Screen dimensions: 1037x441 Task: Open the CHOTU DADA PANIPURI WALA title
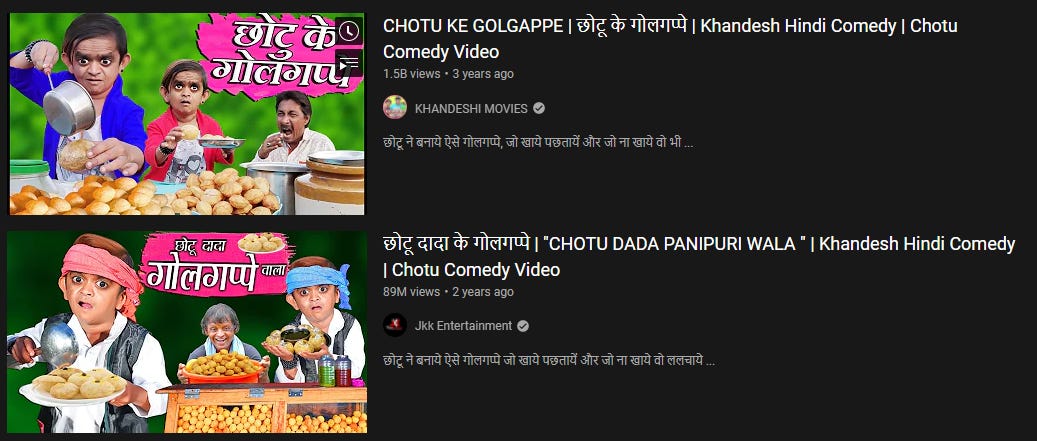click(699, 257)
